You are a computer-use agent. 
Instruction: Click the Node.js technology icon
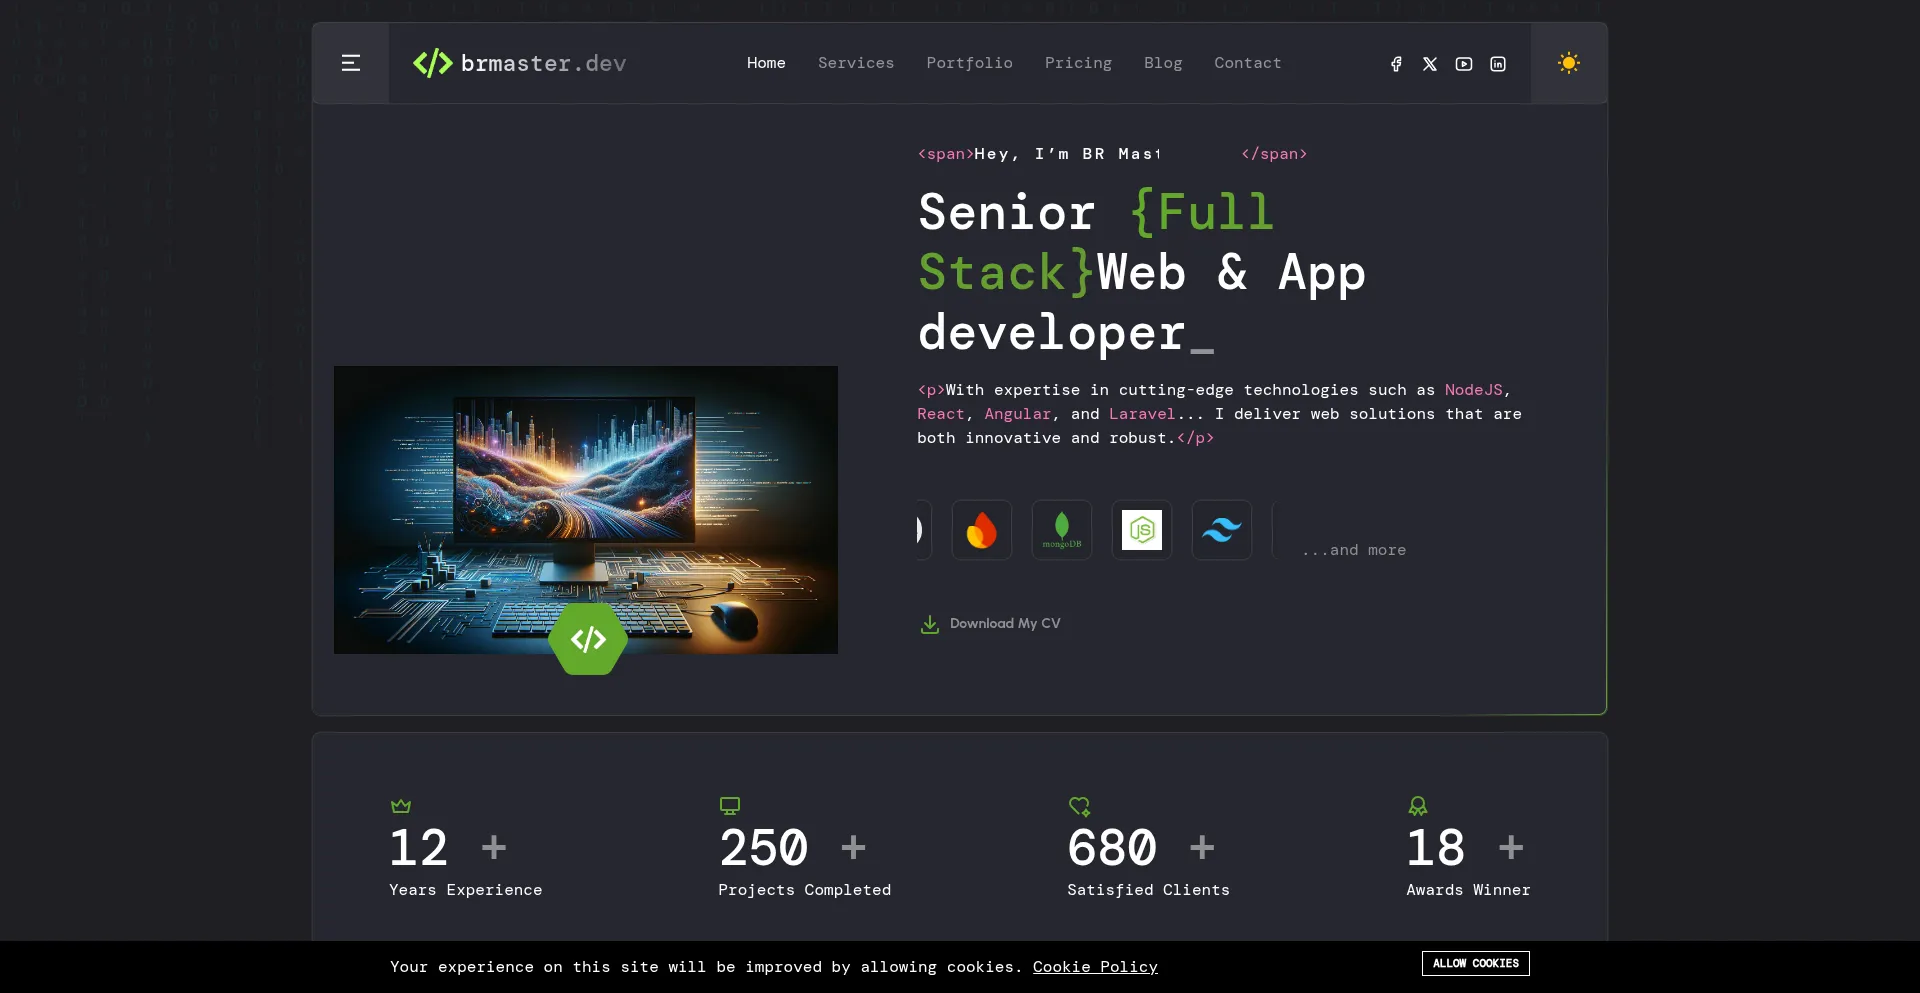click(x=1141, y=530)
